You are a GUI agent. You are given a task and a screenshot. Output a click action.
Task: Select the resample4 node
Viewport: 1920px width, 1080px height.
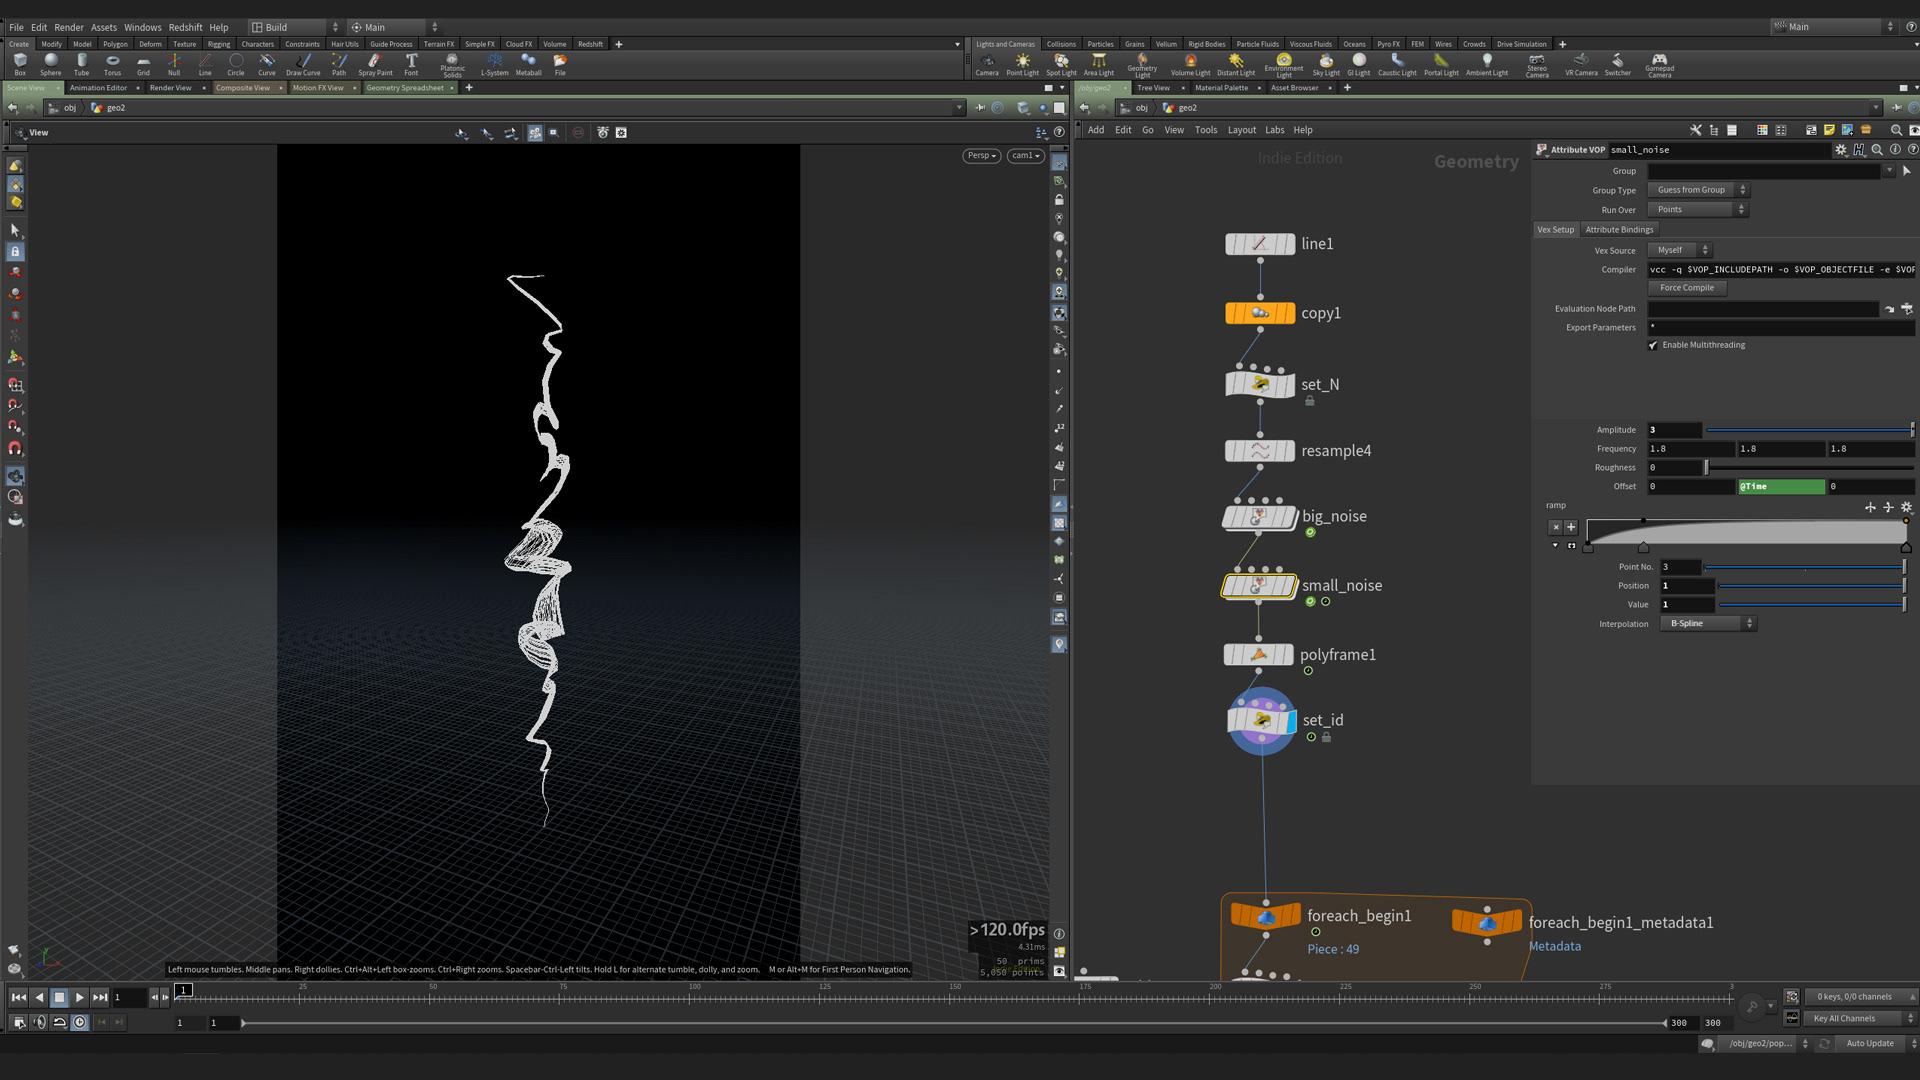tap(1260, 451)
